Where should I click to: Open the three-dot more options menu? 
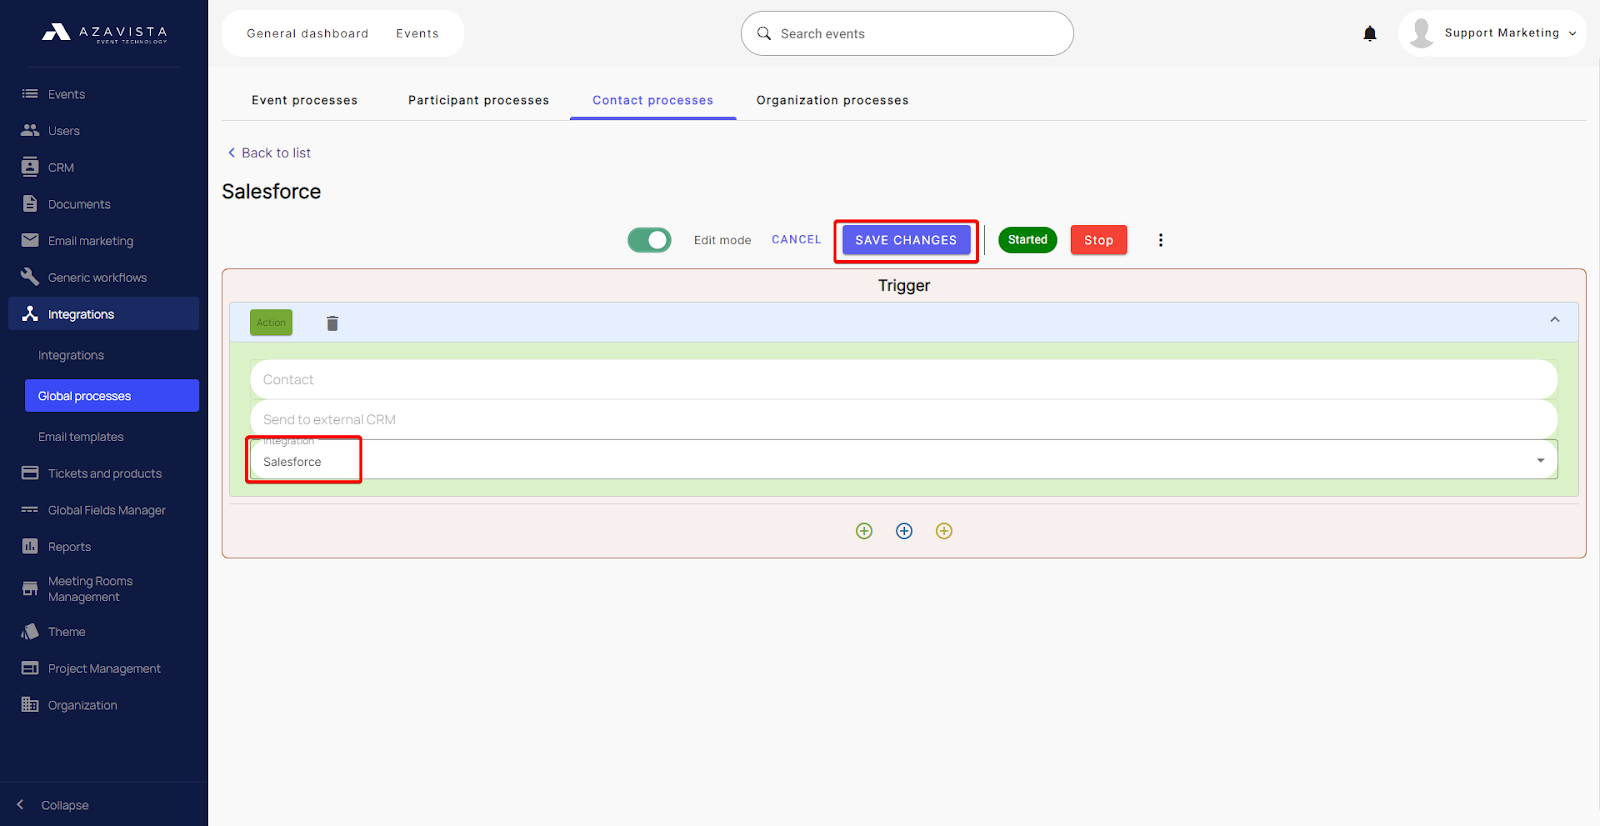pos(1160,240)
